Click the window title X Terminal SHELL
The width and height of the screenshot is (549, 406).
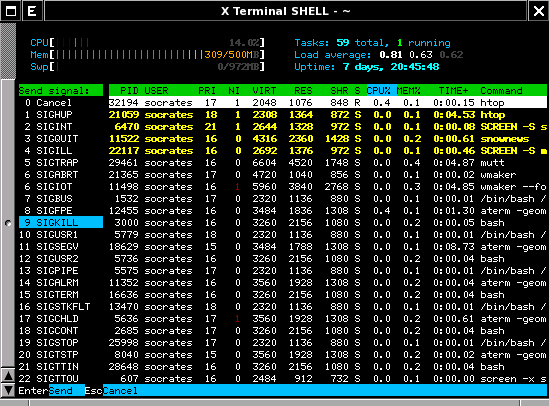point(285,11)
